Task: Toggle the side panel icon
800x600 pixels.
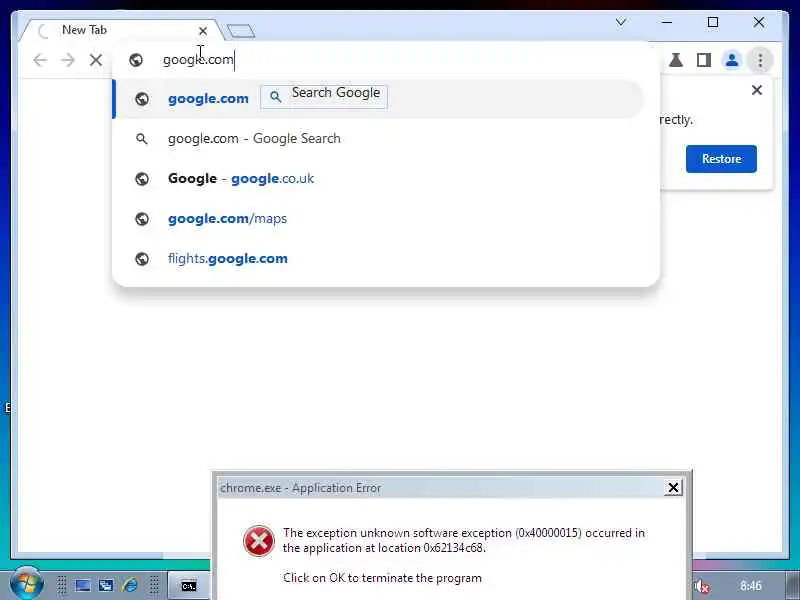Action: pos(704,60)
